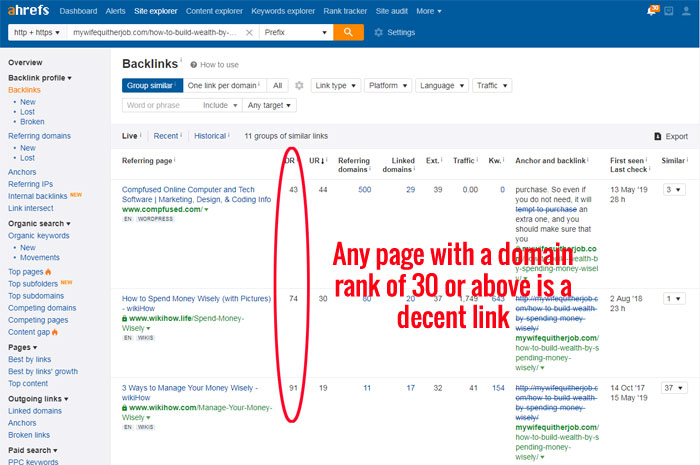
Task: Select Group similar mode
Action: coord(152,85)
